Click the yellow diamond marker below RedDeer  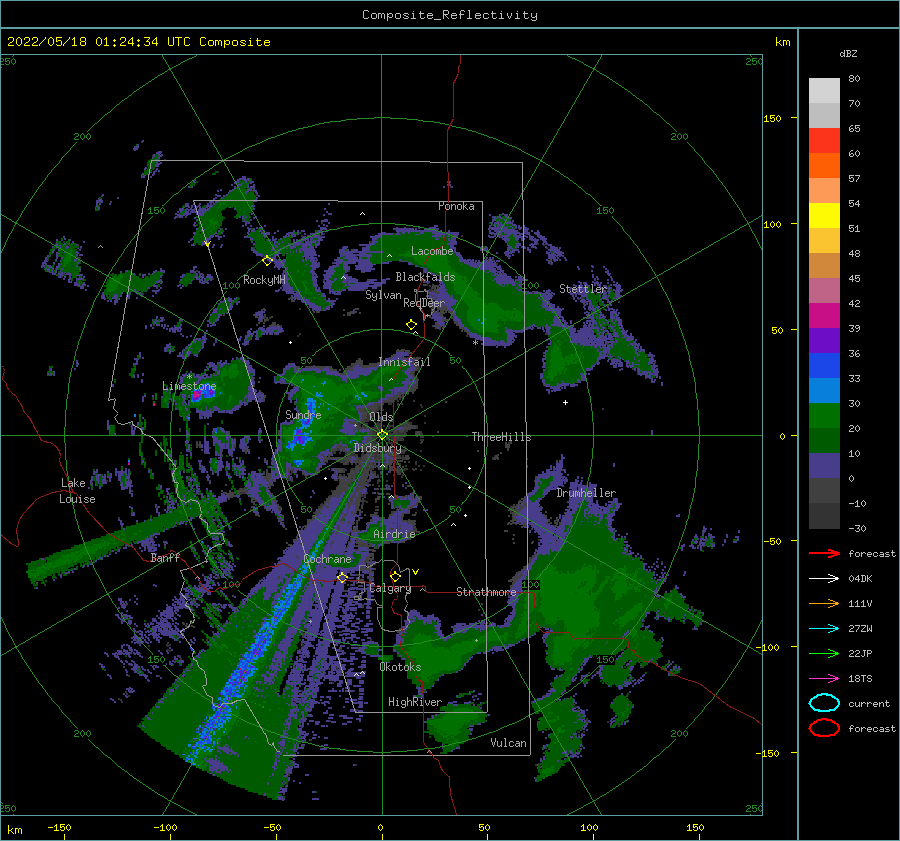411,325
